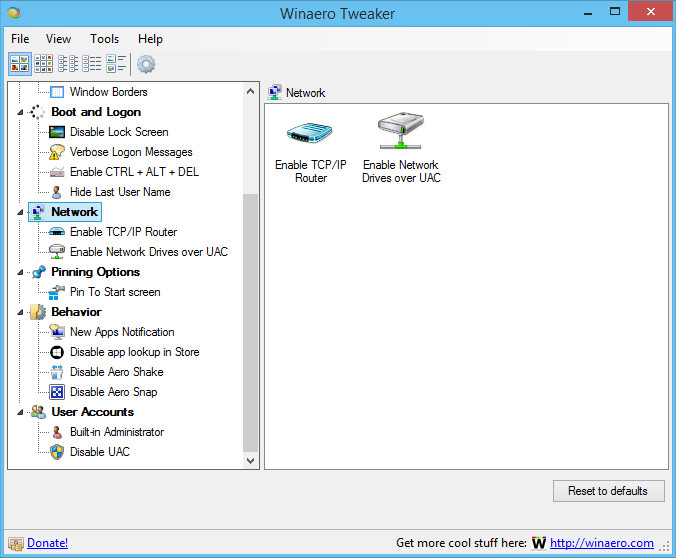
Task: Click the Built-in Administrator icon
Action: tap(57, 432)
